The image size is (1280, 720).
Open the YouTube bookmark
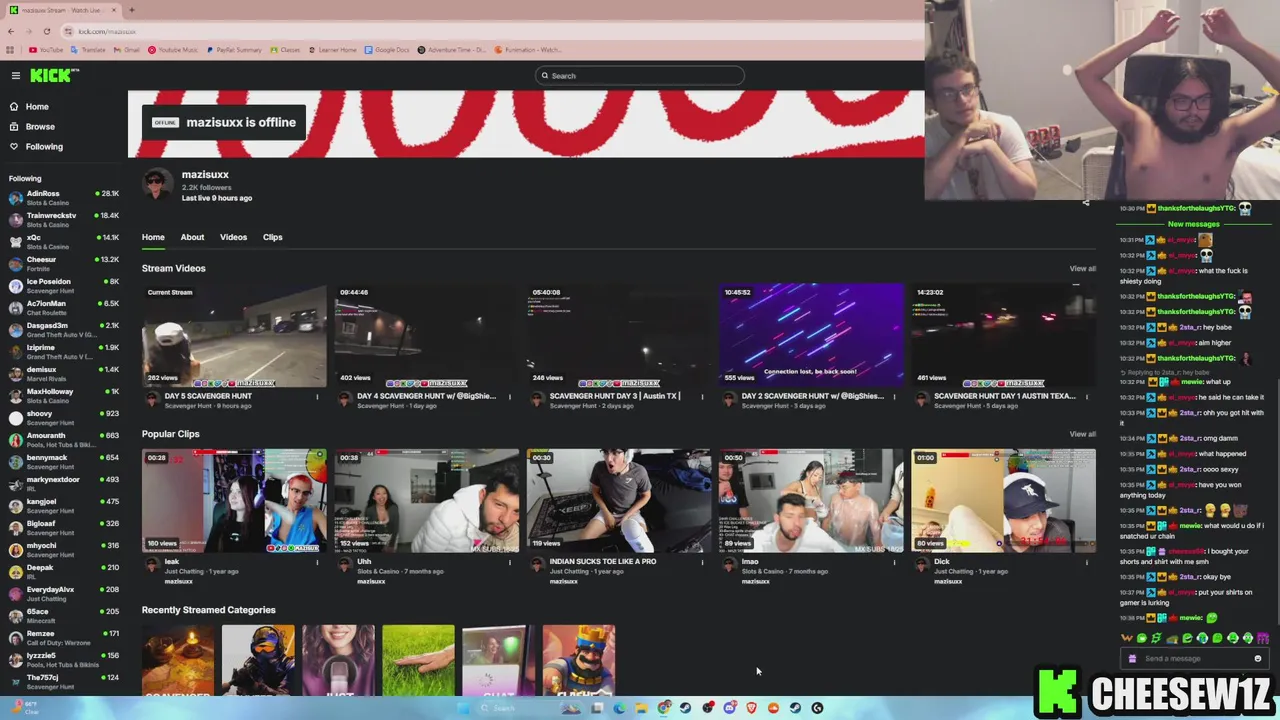pos(46,50)
